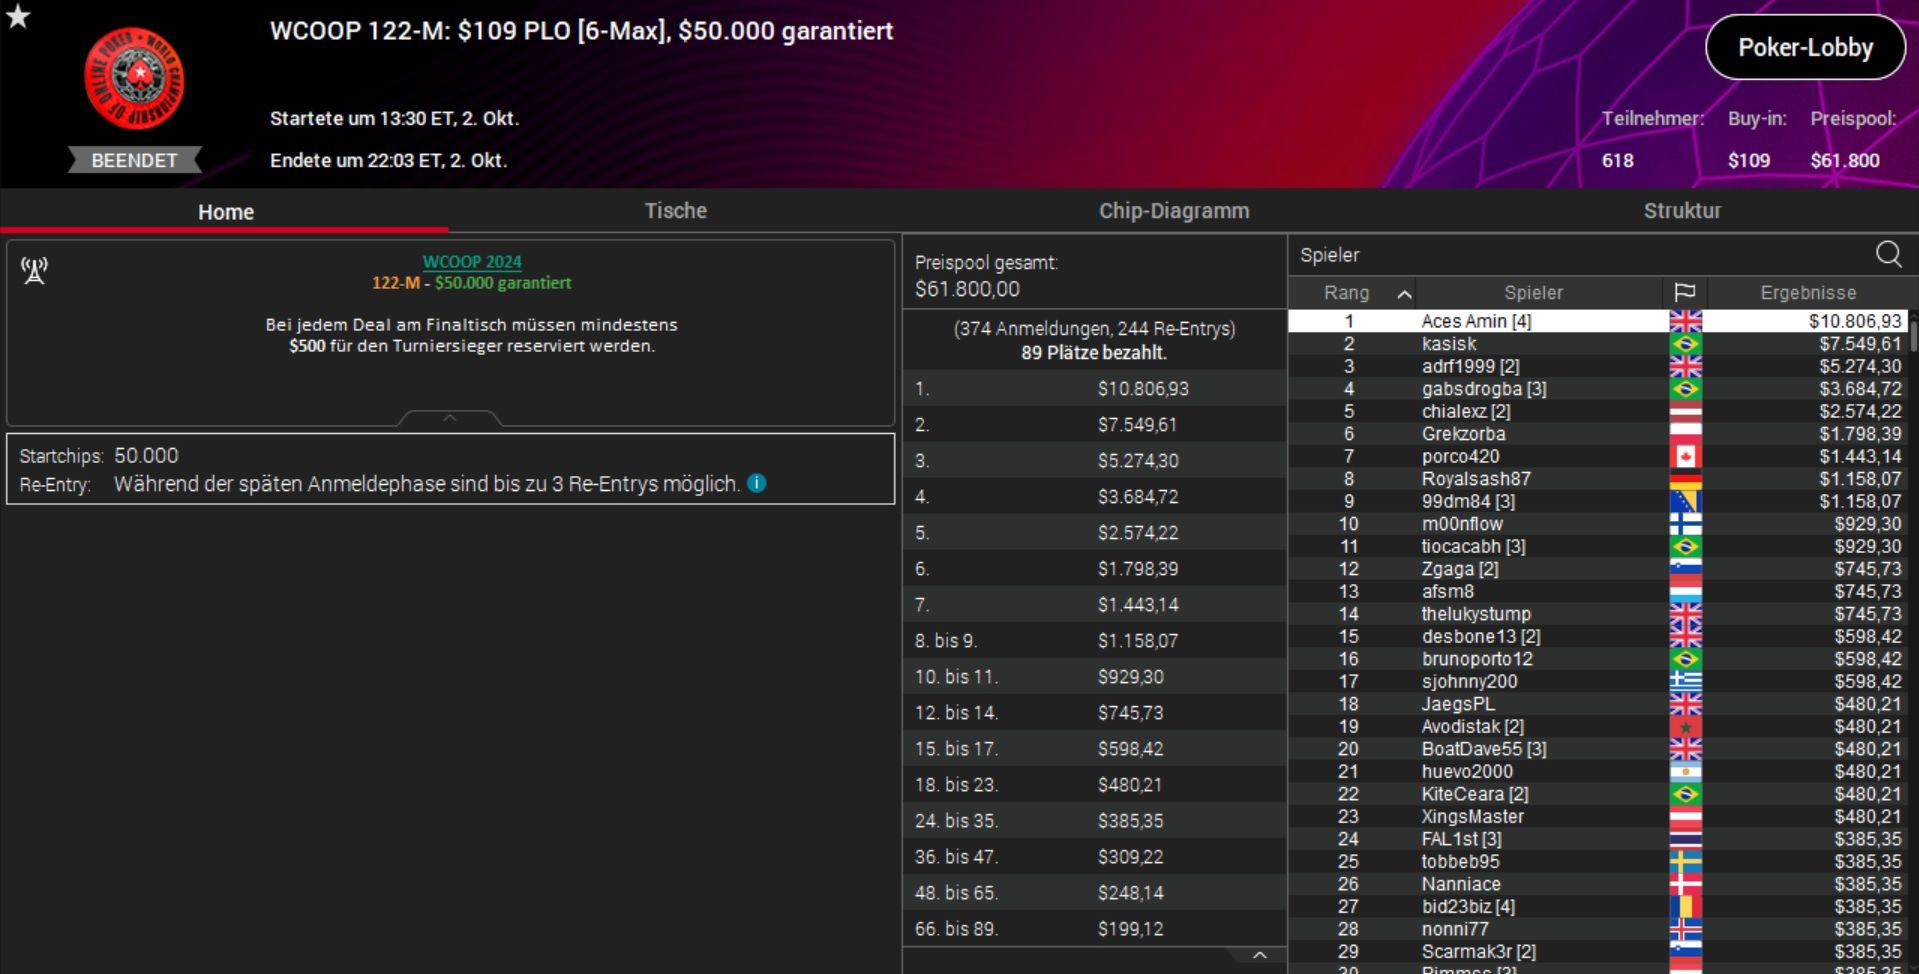Click the Canadian flag beside porco420
This screenshot has height=974, width=1919.
[x=1685, y=457]
